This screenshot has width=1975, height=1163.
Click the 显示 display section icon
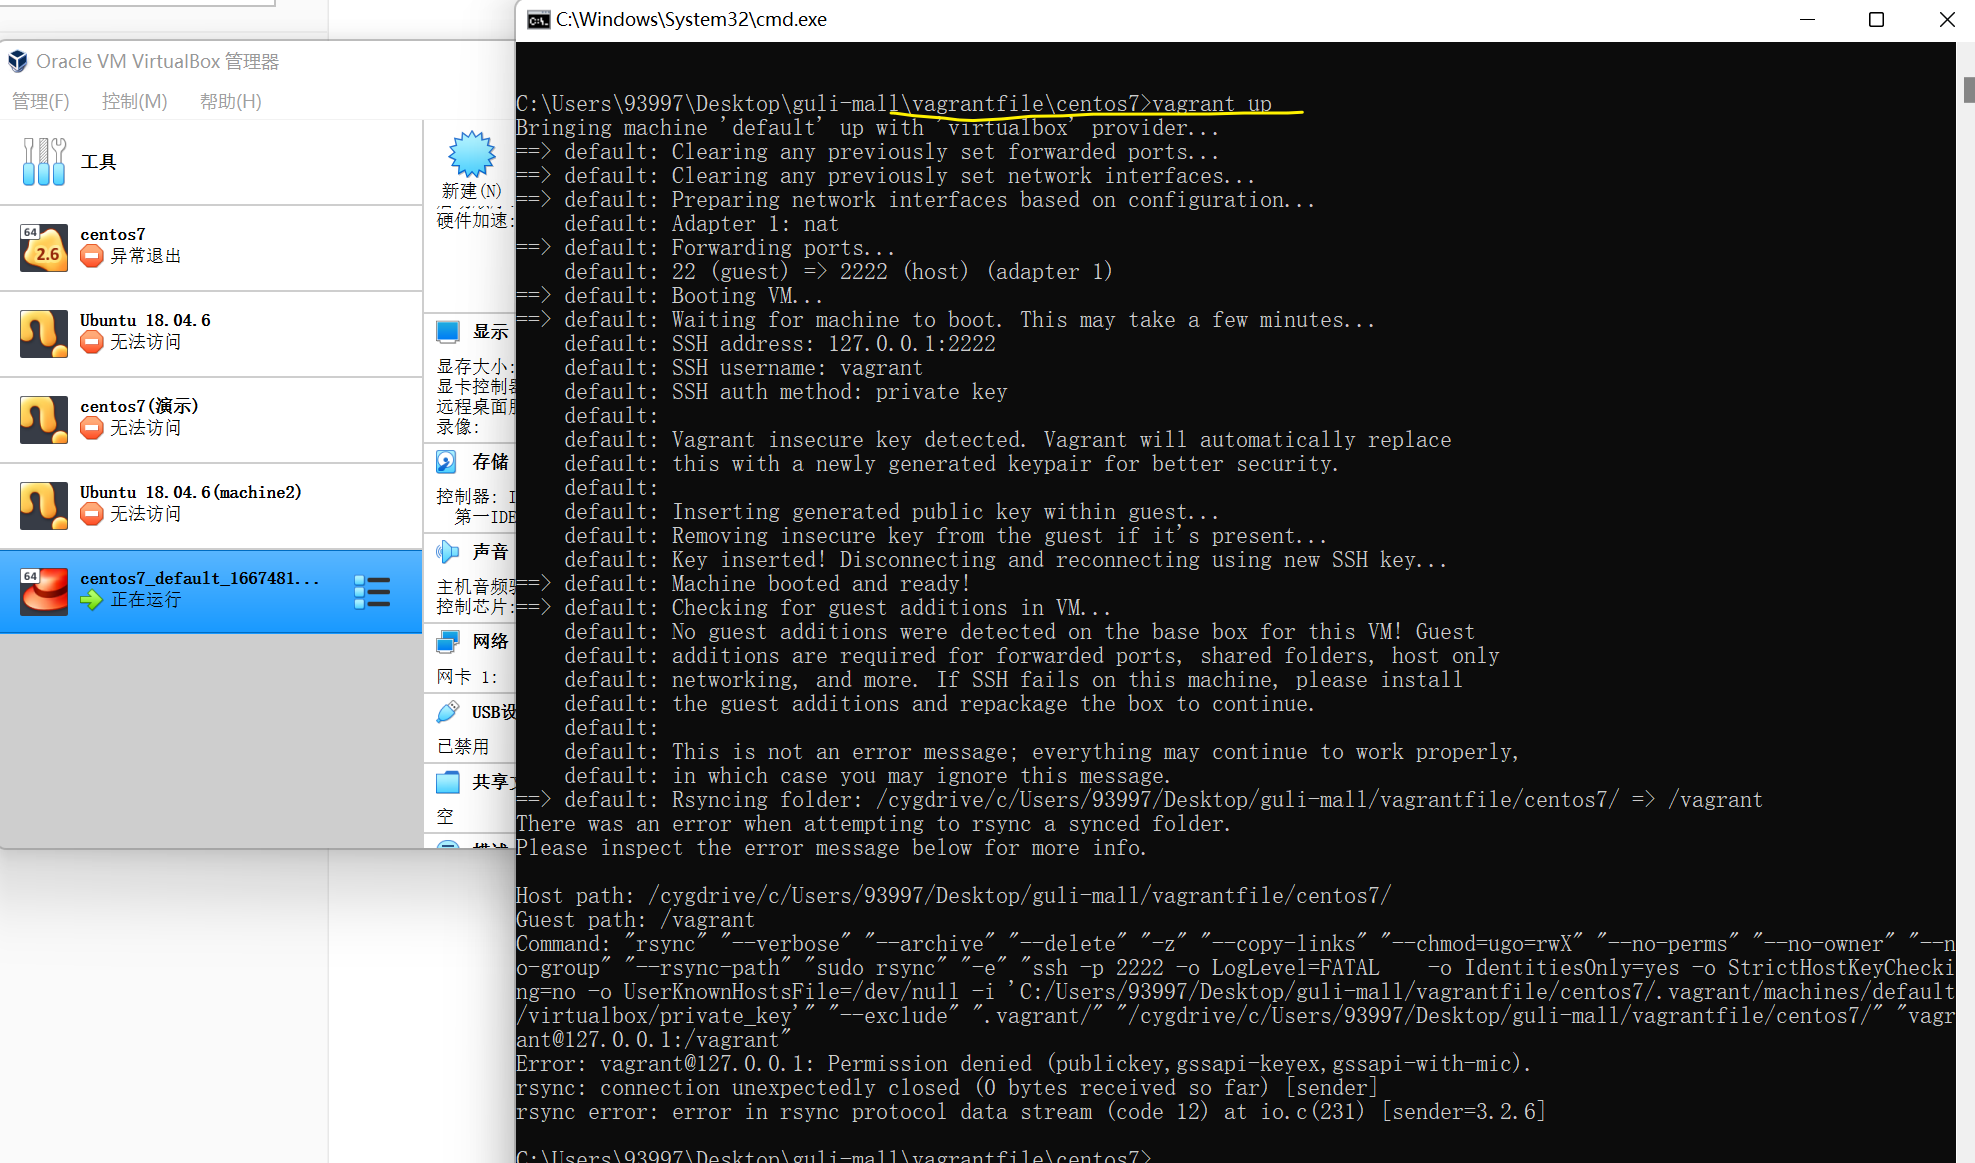tap(448, 332)
